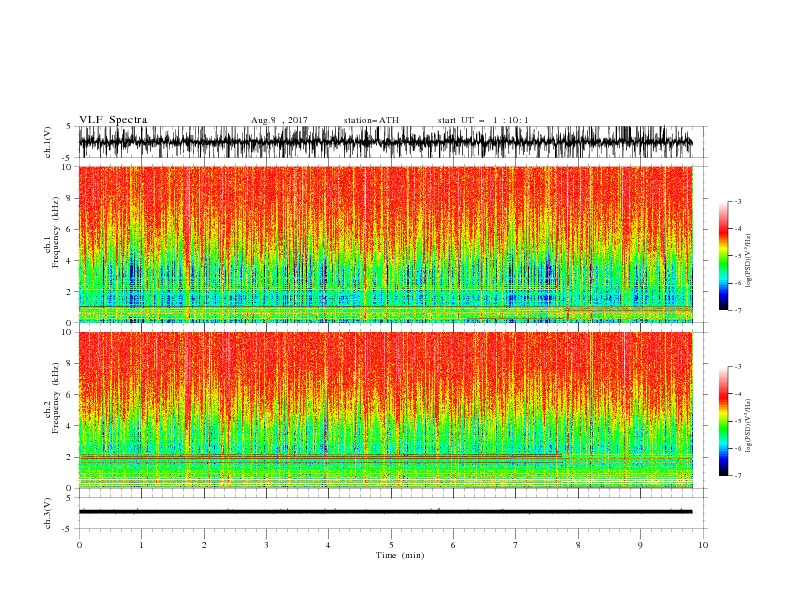Click the "-7" tick on ch.2 colorbar
Image resolution: width=792 pixels, height=612 pixels.
(737, 475)
